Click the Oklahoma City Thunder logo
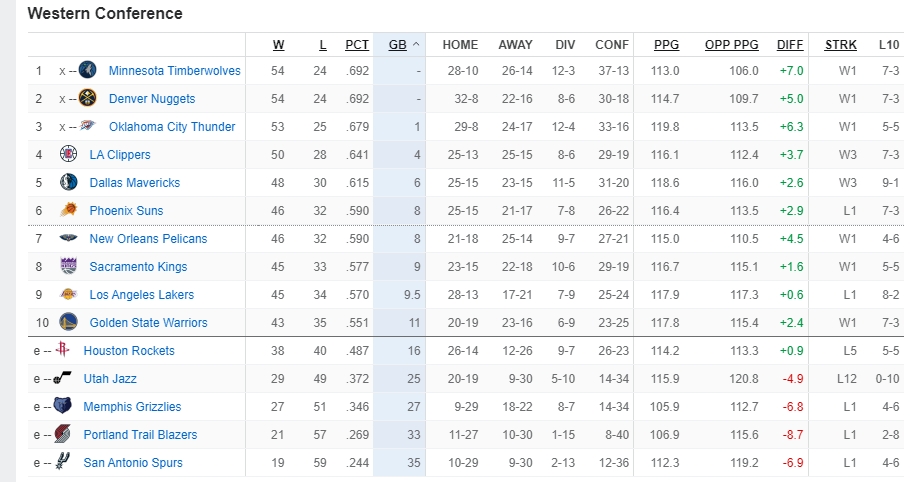Viewport: 911px width, 482px height. pyautogui.click(x=87, y=127)
